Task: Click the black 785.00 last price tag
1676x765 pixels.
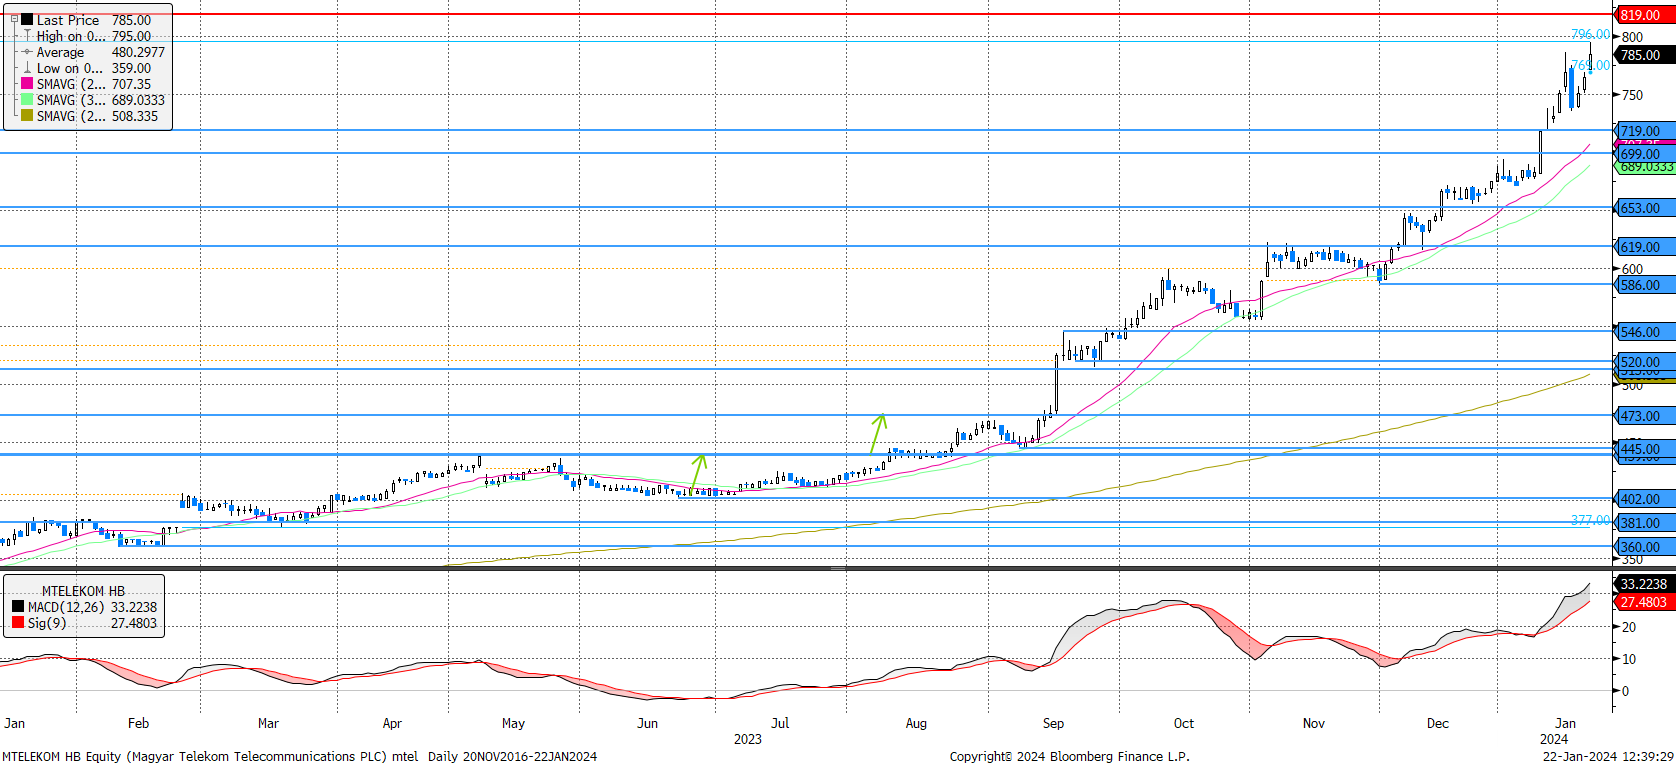Action: click(1645, 55)
